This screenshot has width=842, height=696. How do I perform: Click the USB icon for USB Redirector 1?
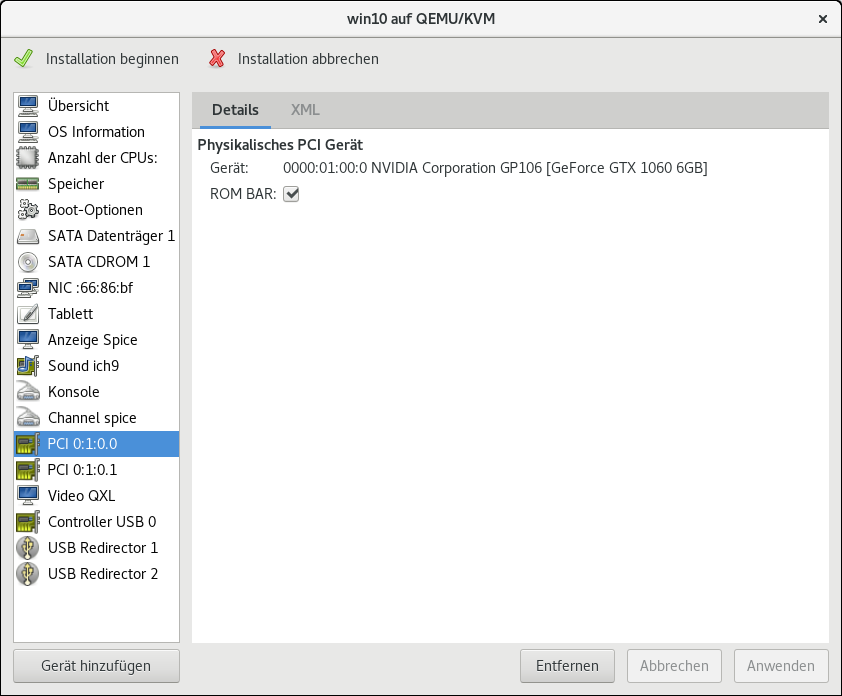click(28, 548)
